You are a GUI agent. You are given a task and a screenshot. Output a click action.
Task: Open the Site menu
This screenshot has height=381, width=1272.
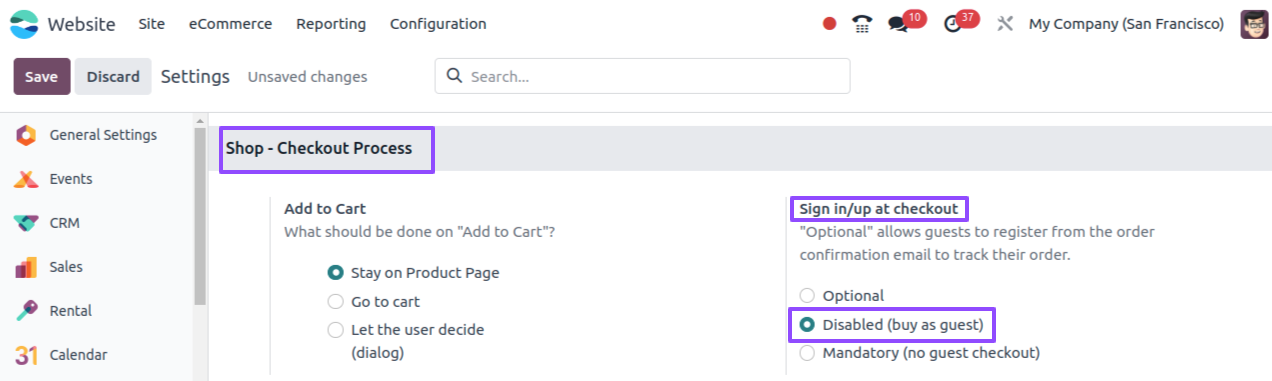pos(152,24)
